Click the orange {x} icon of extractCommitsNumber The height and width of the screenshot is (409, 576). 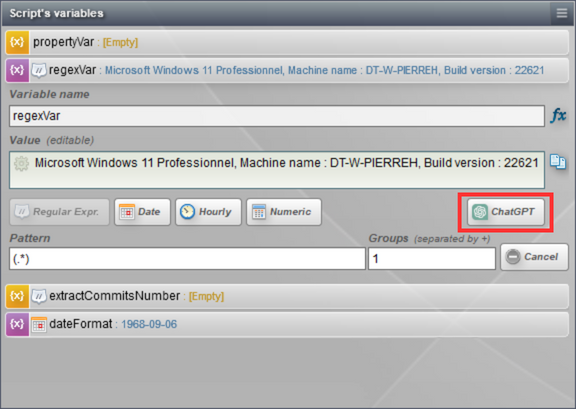[x=17, y=296]
